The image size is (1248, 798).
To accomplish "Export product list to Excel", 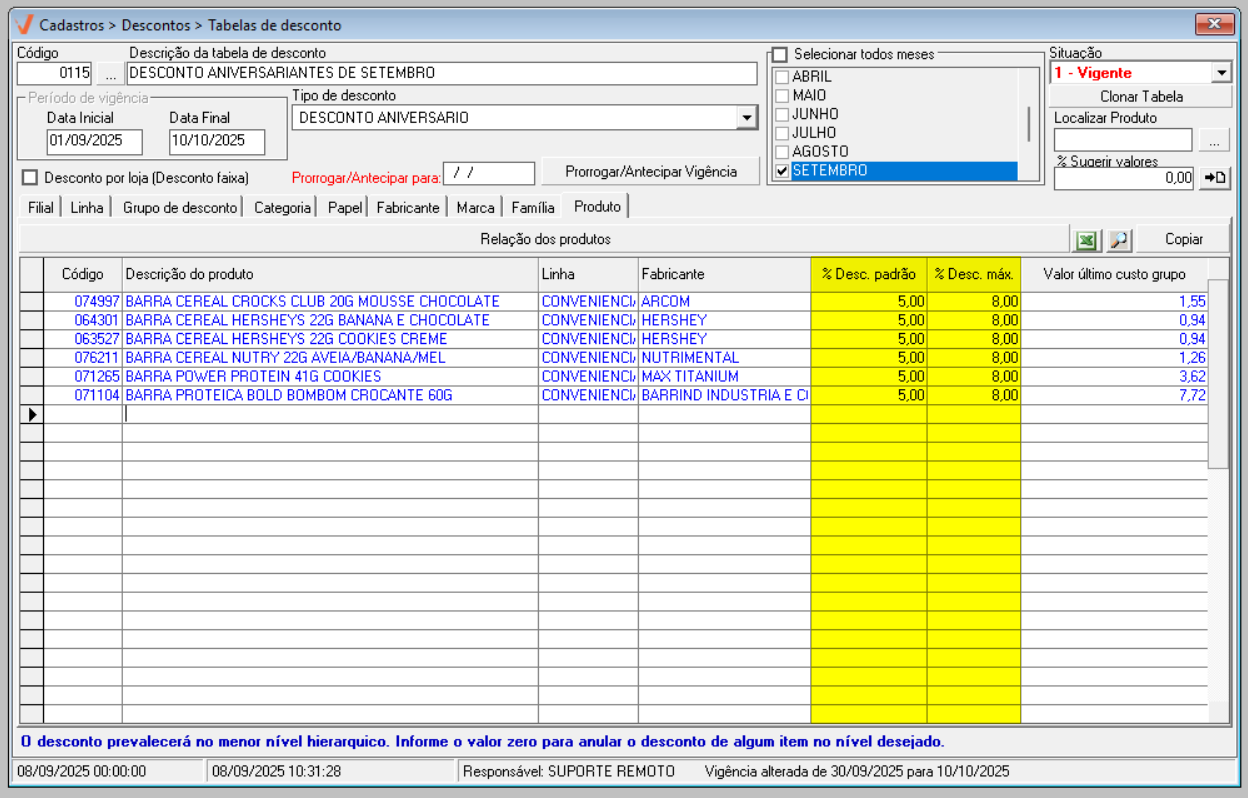I will (x=1086, y=240).
